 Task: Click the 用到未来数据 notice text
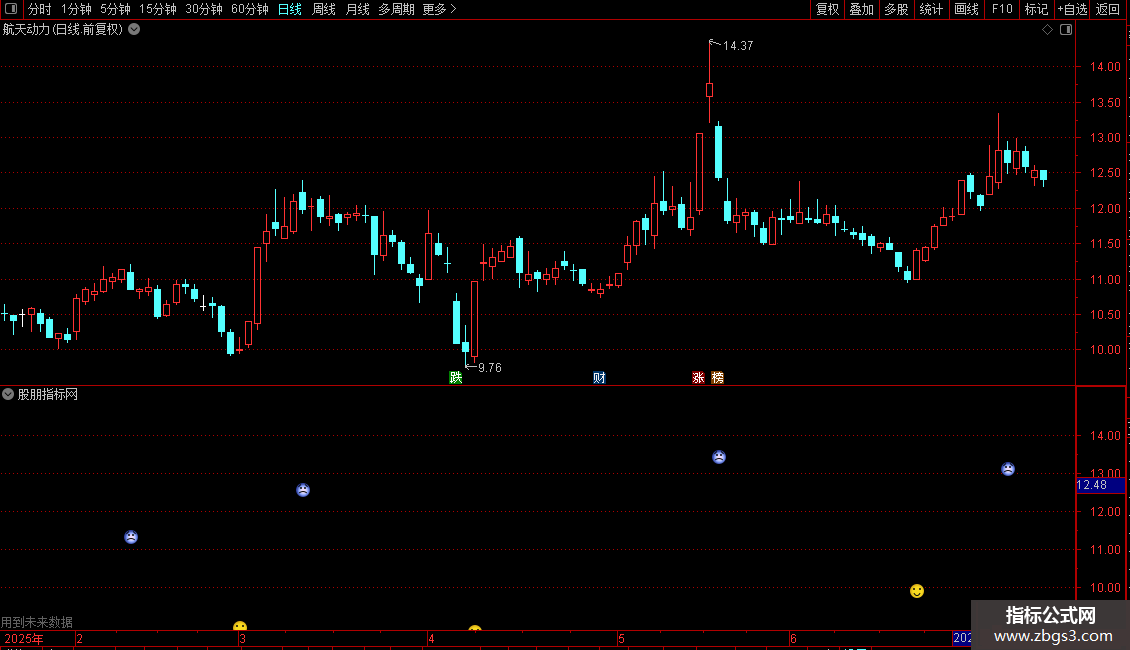point(37,622)
